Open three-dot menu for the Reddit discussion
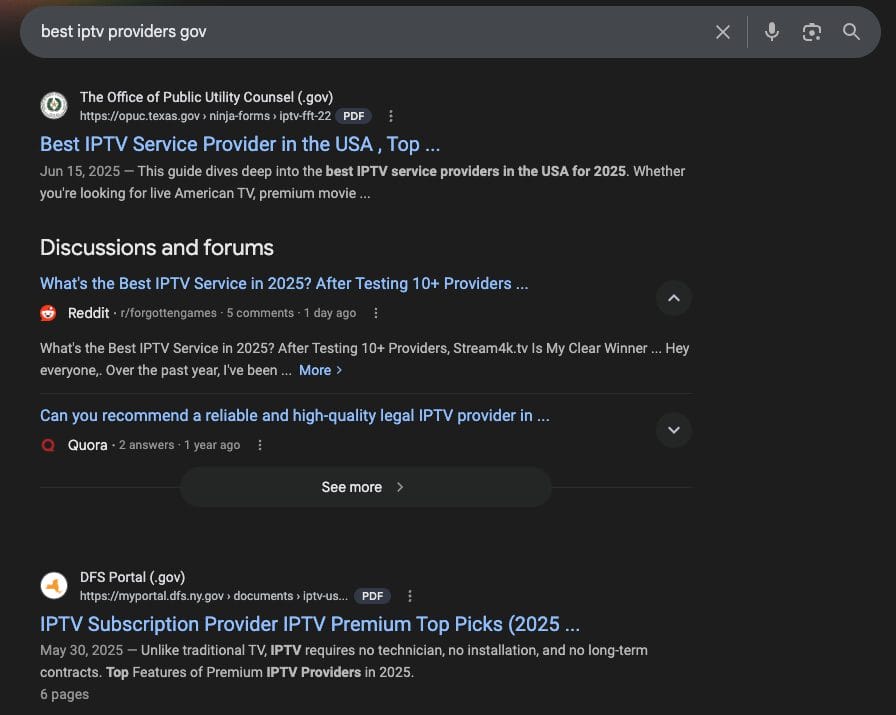Image resolution: width=896 pixels, height=715 pixels. 376,313
